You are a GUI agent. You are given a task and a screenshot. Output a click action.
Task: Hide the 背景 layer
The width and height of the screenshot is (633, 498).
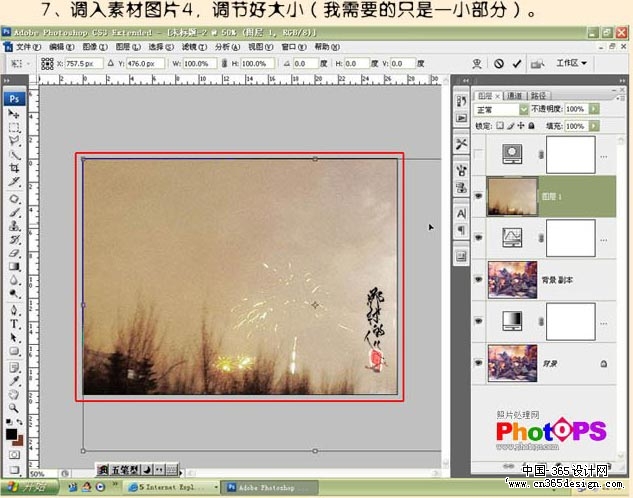479,363
